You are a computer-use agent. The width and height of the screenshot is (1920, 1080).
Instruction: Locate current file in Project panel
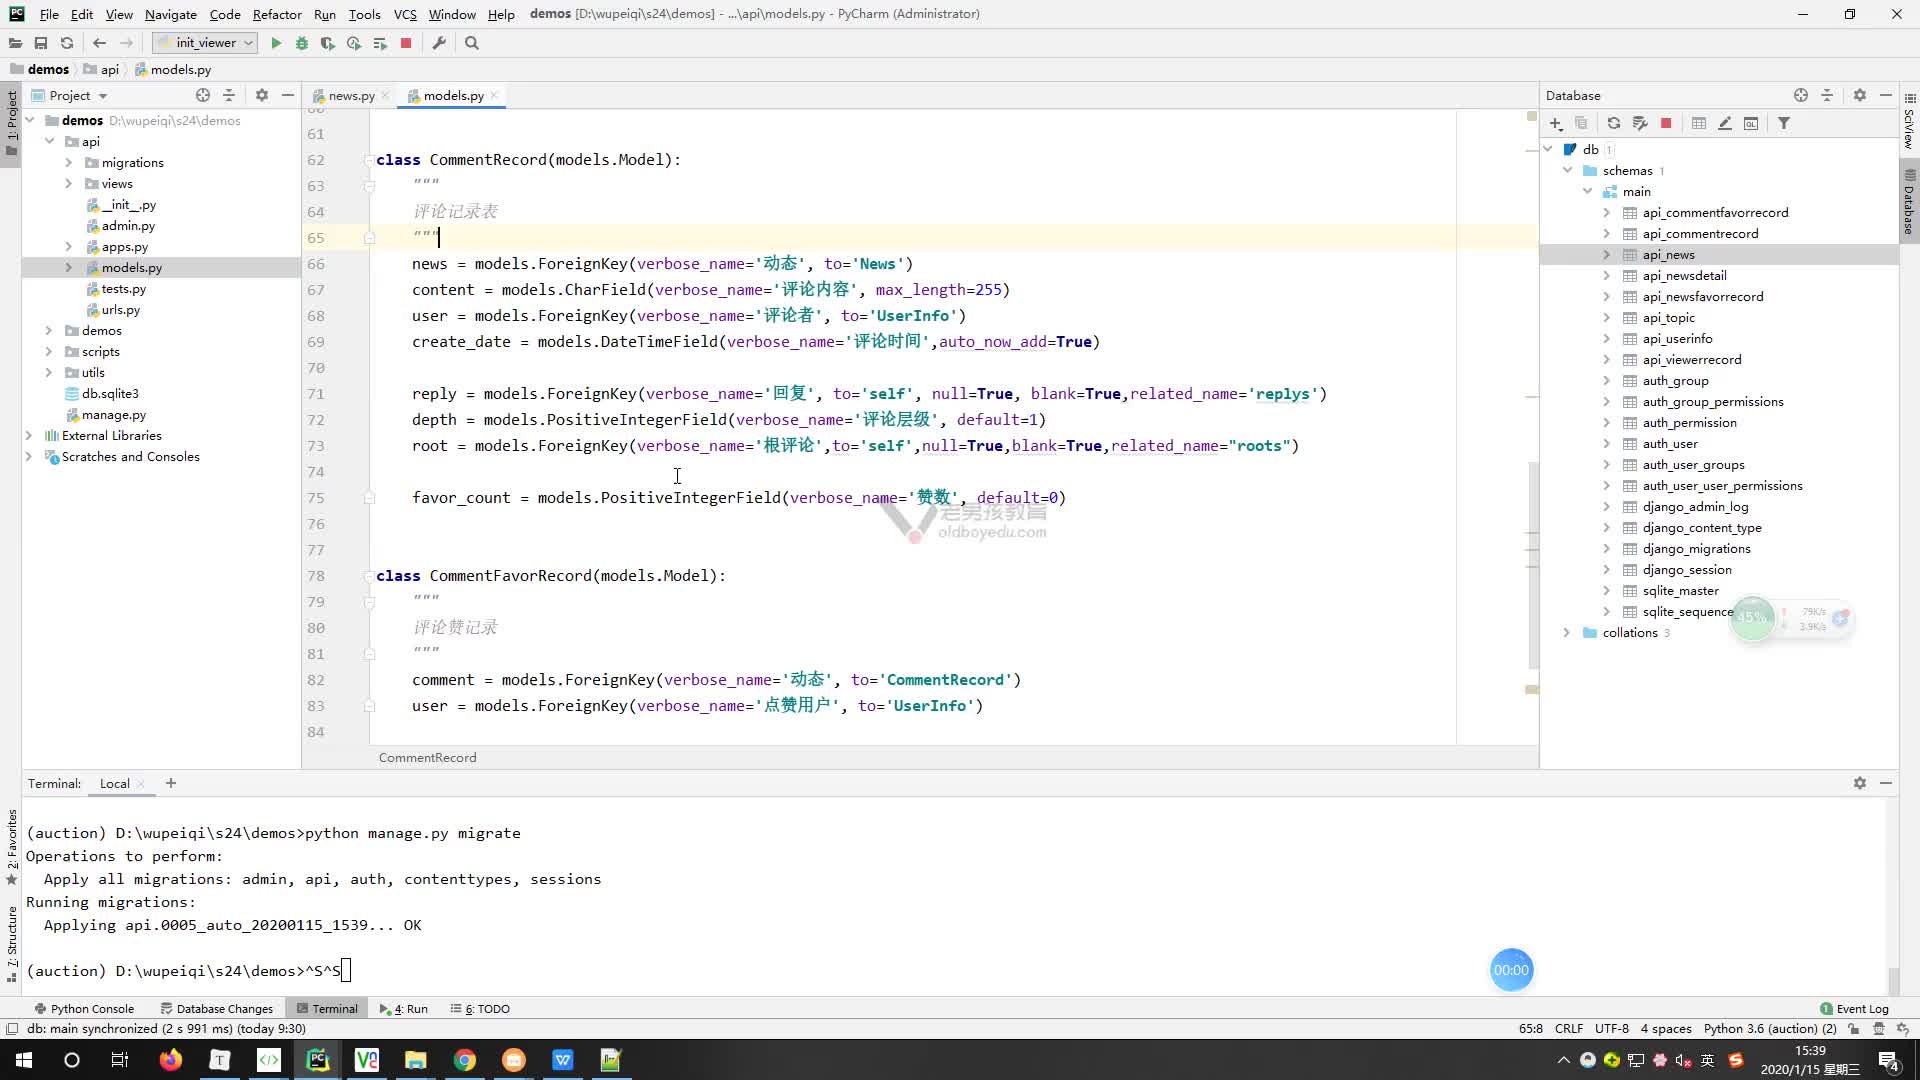click(x=203, y=95)
